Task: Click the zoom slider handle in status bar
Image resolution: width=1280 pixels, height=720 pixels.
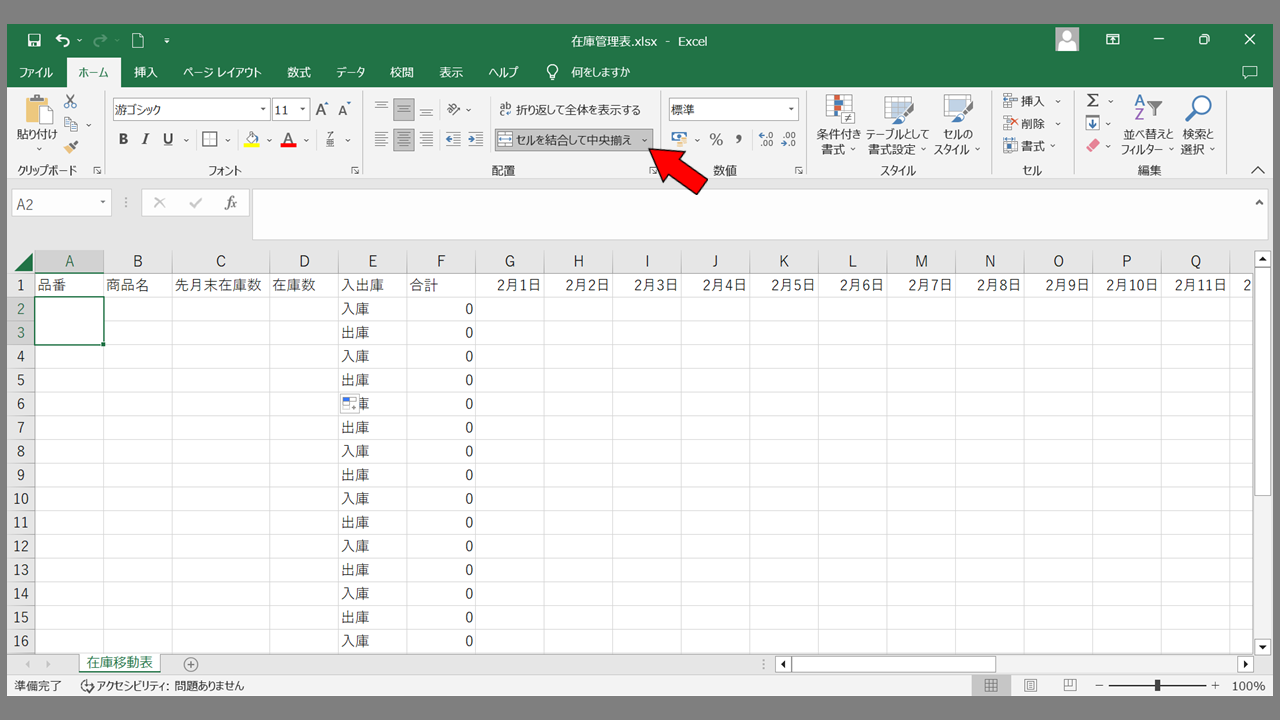Action: (1157, 686)
